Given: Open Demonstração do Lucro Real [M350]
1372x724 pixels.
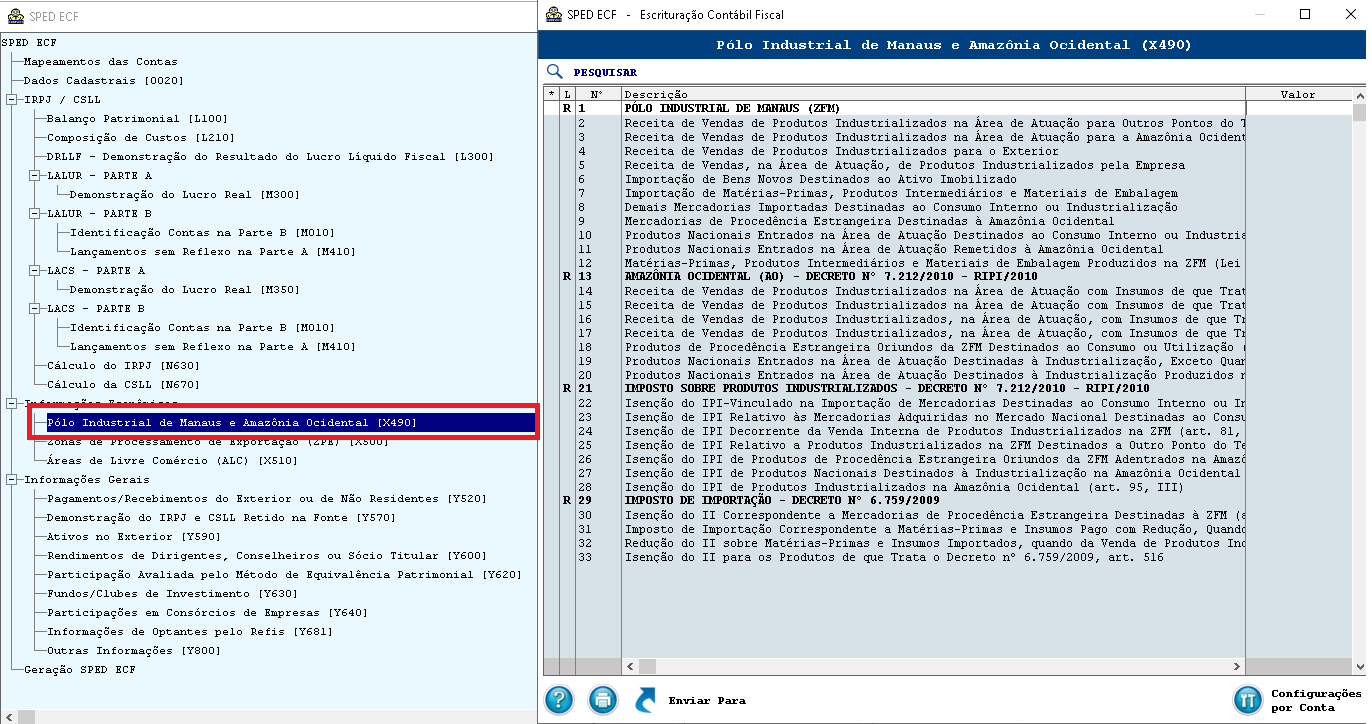Looking at the screenshot, I should (x=184, y=289).
